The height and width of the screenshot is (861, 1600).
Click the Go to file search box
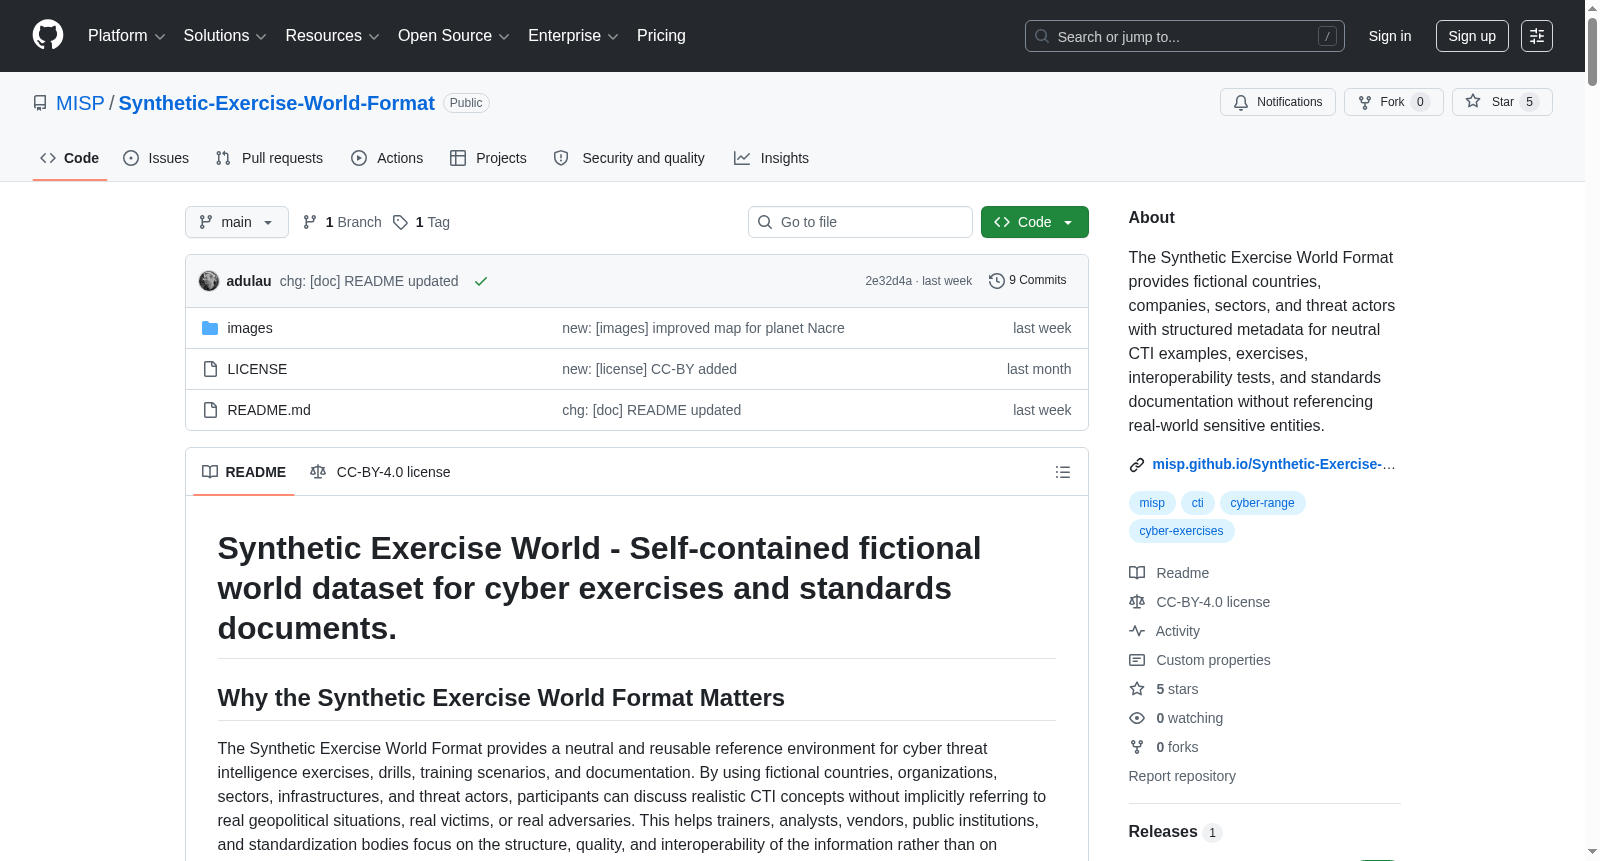click(x=860, y=222)
